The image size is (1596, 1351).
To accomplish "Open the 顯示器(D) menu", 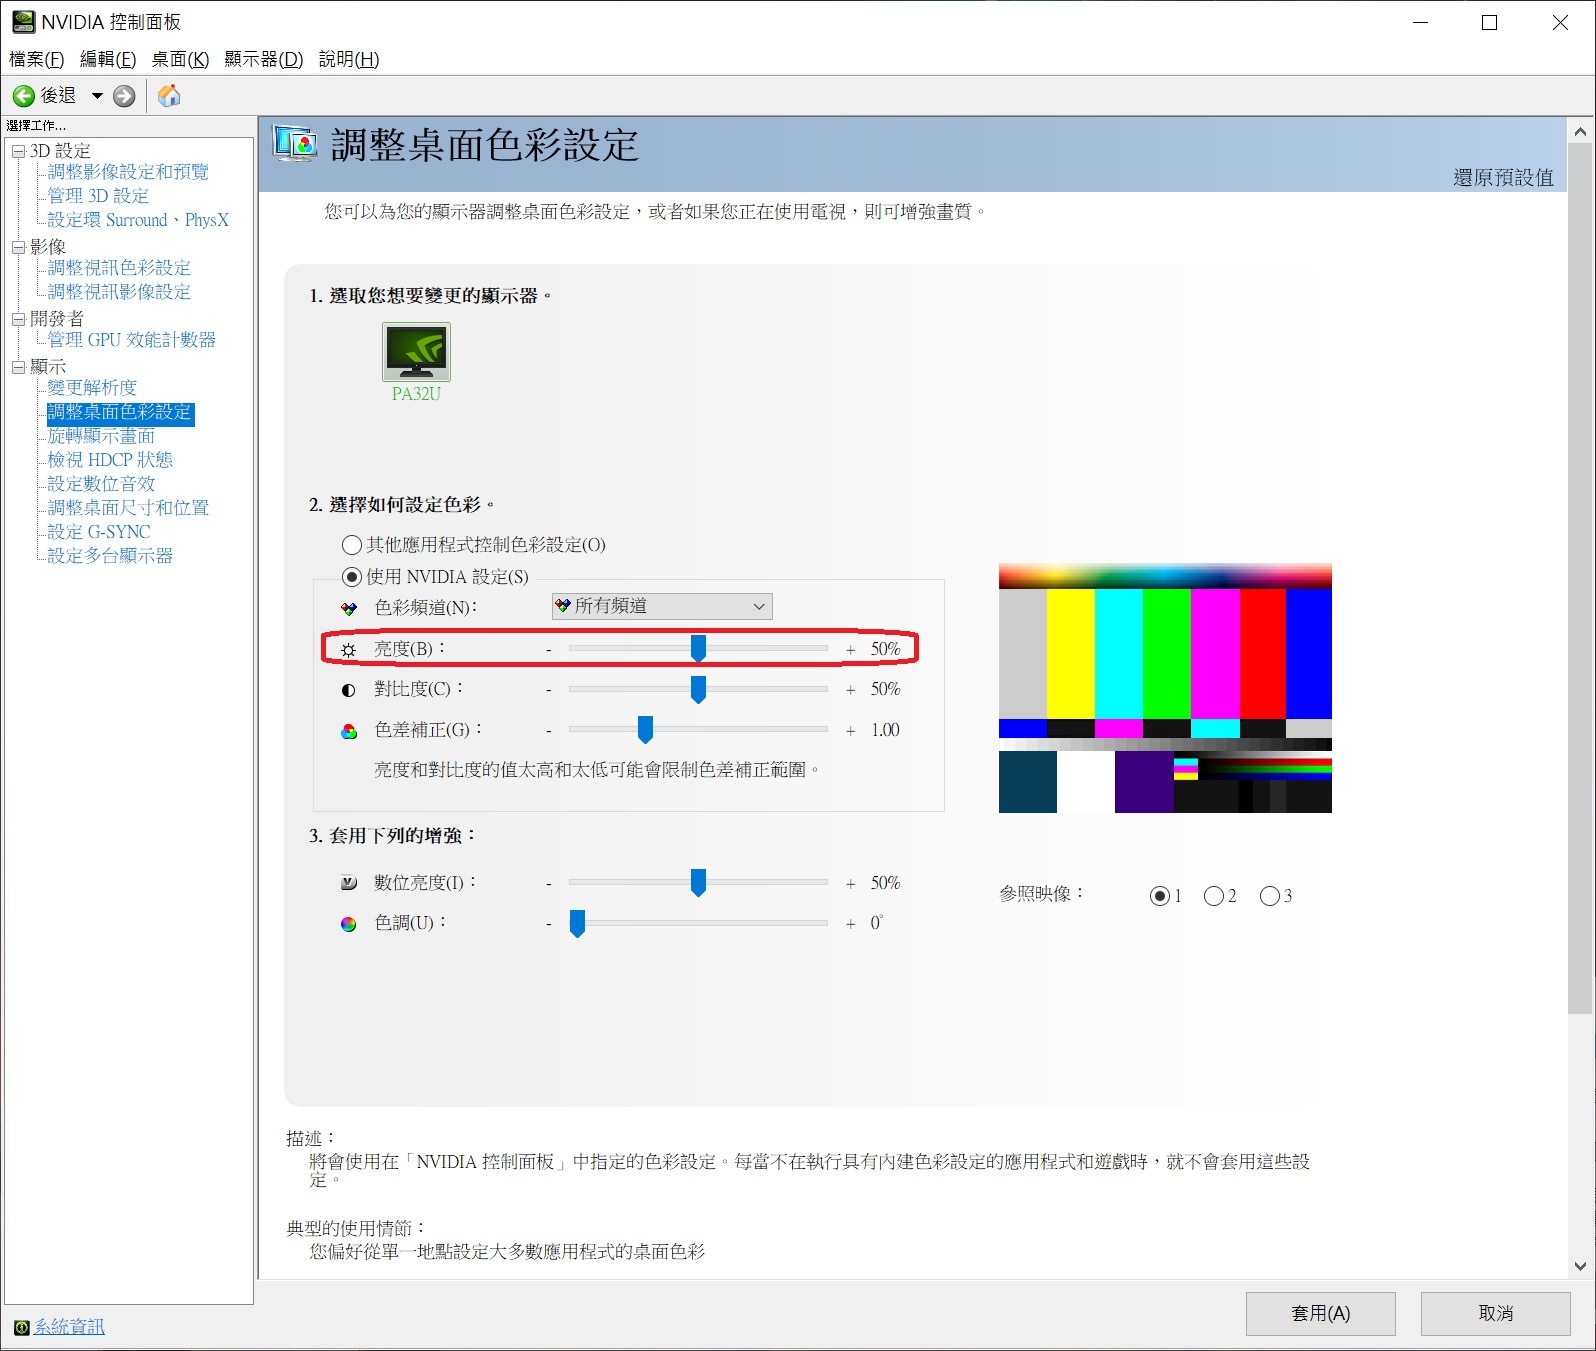I will coord(263,59).
